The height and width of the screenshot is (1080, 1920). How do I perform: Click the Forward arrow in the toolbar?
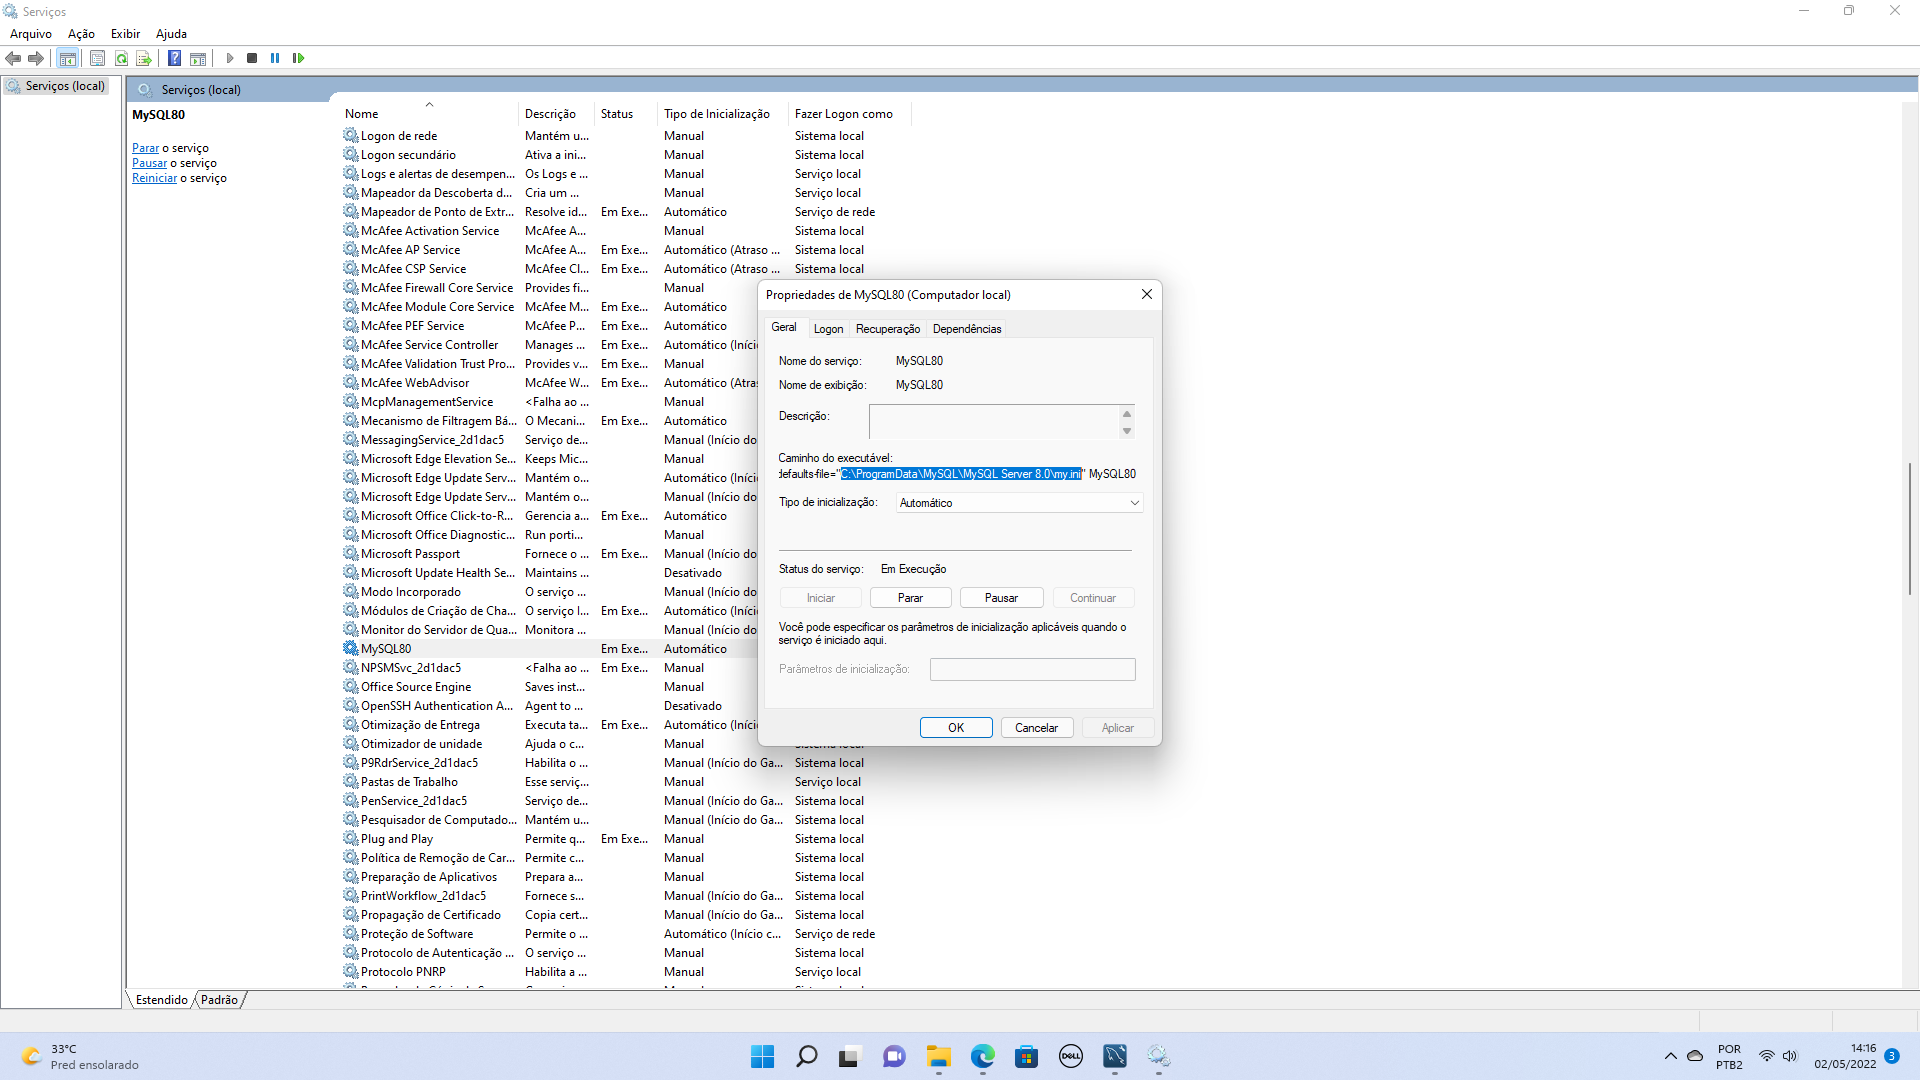coord(36,58)
